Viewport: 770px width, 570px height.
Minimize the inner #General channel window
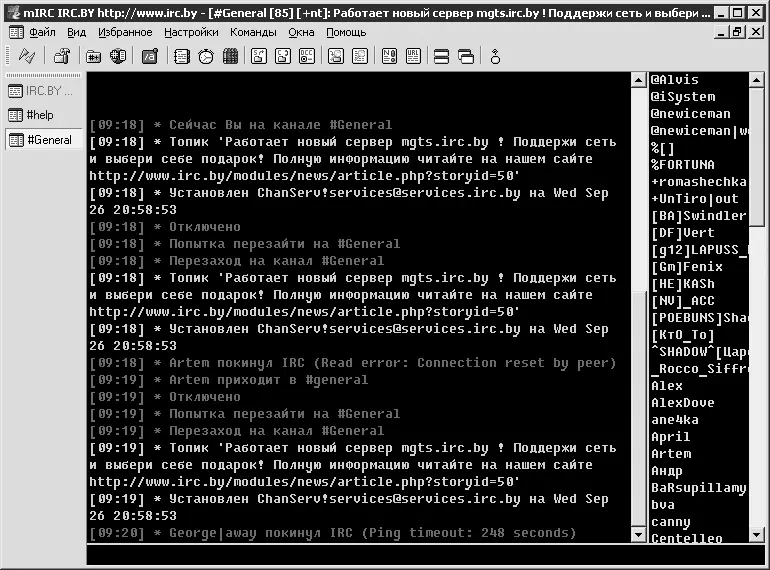tap(721, 32)
